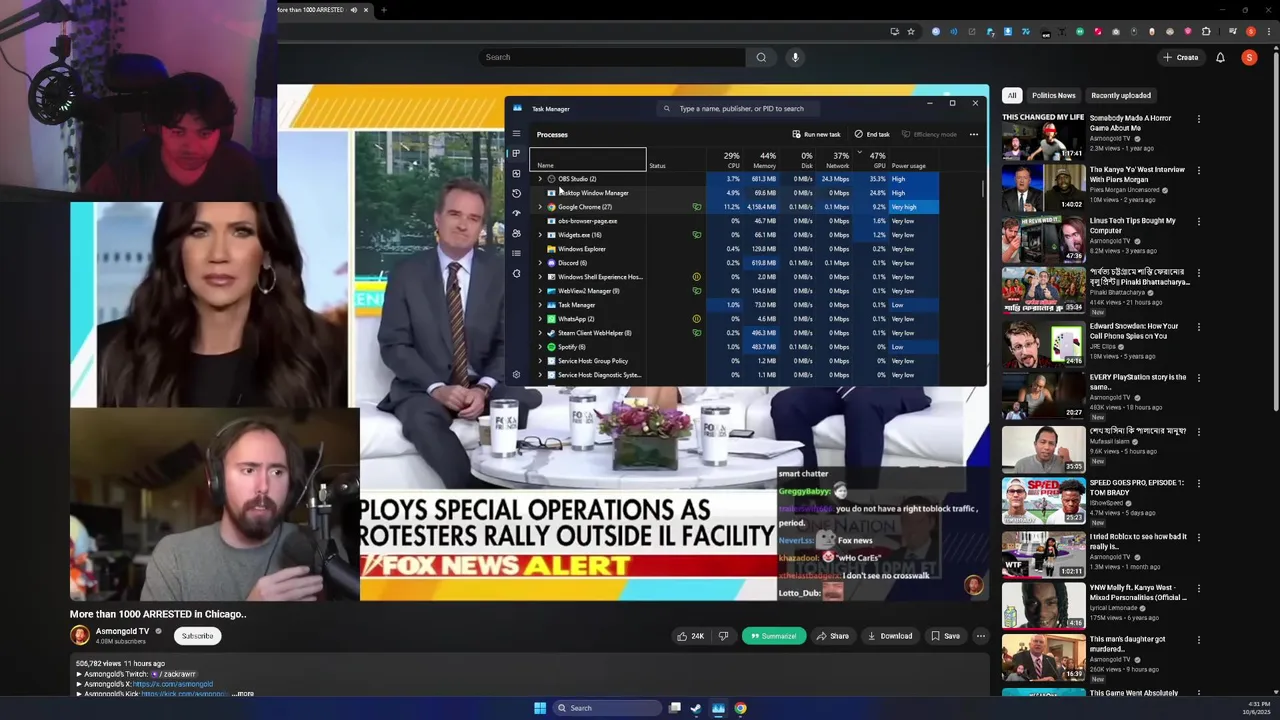Open Performance page in Task Manager sidebar

[x=516, y=173]
